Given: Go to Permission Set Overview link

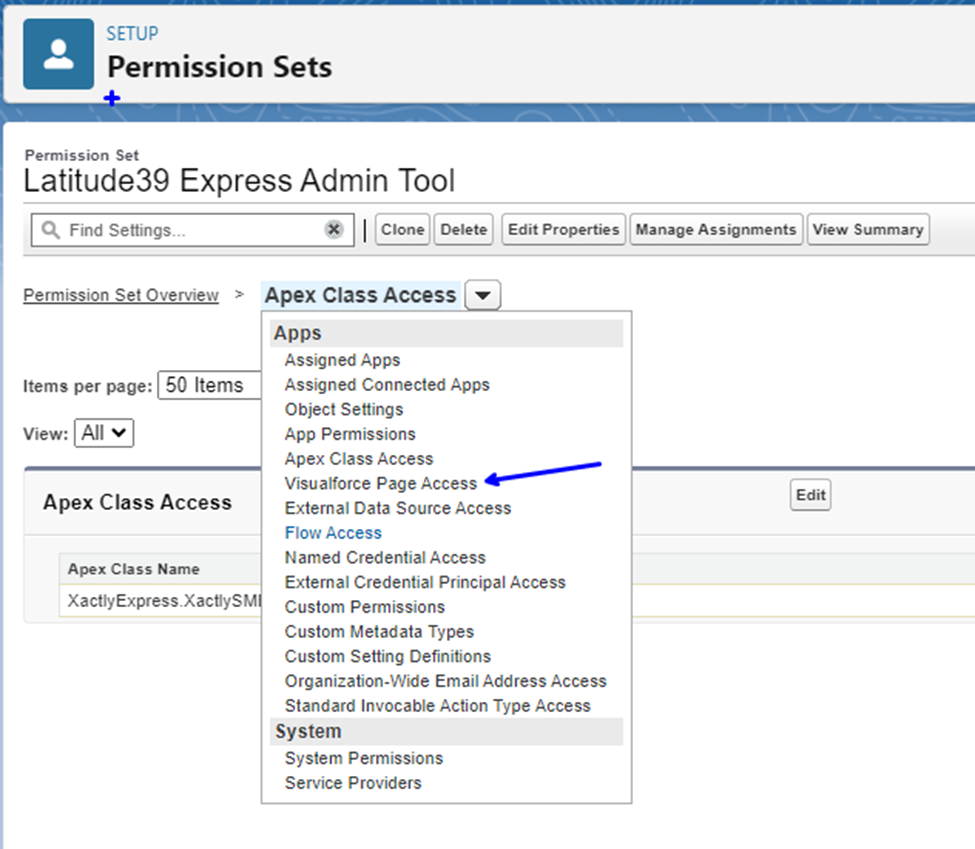Looking at the screenshot, I should (x=121, y=295).
